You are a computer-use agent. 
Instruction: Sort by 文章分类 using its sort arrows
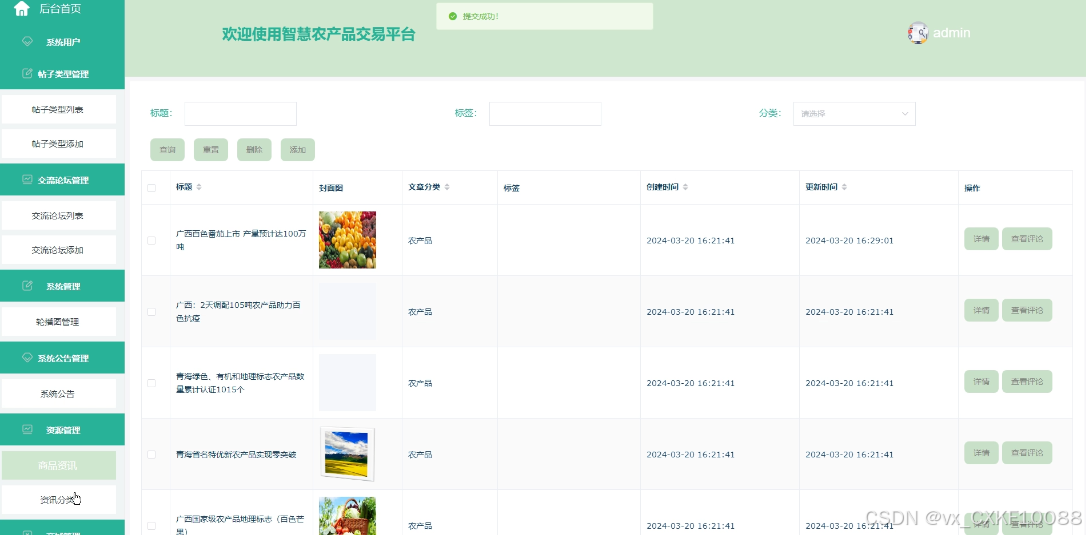coord(447,187)
